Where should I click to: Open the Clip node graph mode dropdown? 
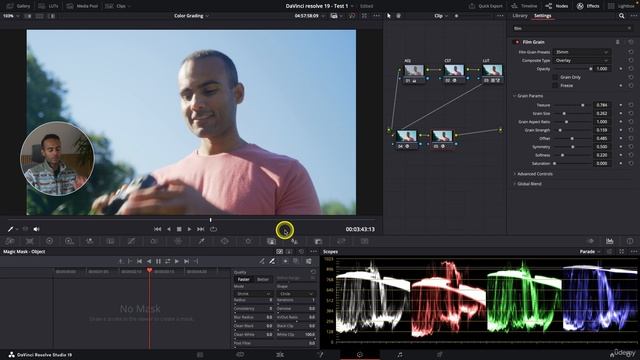[440, 16]
